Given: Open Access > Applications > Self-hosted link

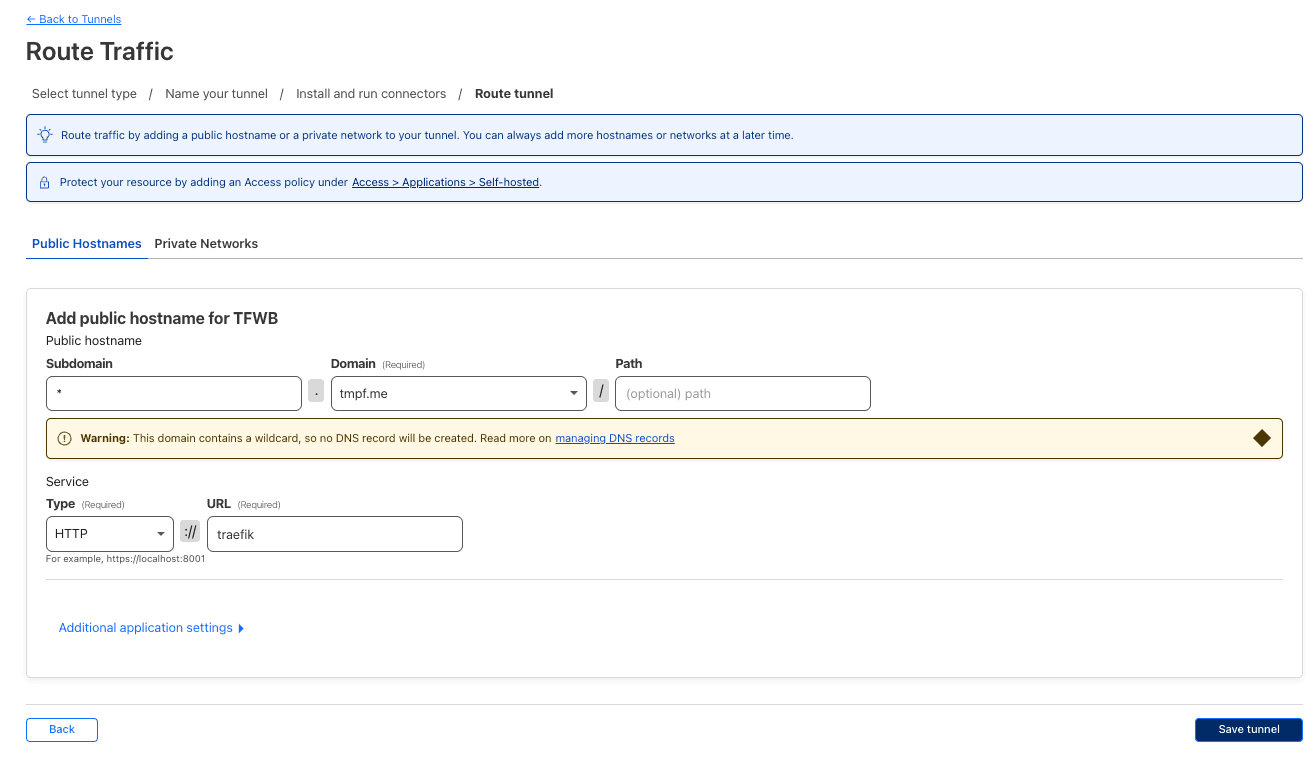Looking at the screenshot, I should coord(445,183).
